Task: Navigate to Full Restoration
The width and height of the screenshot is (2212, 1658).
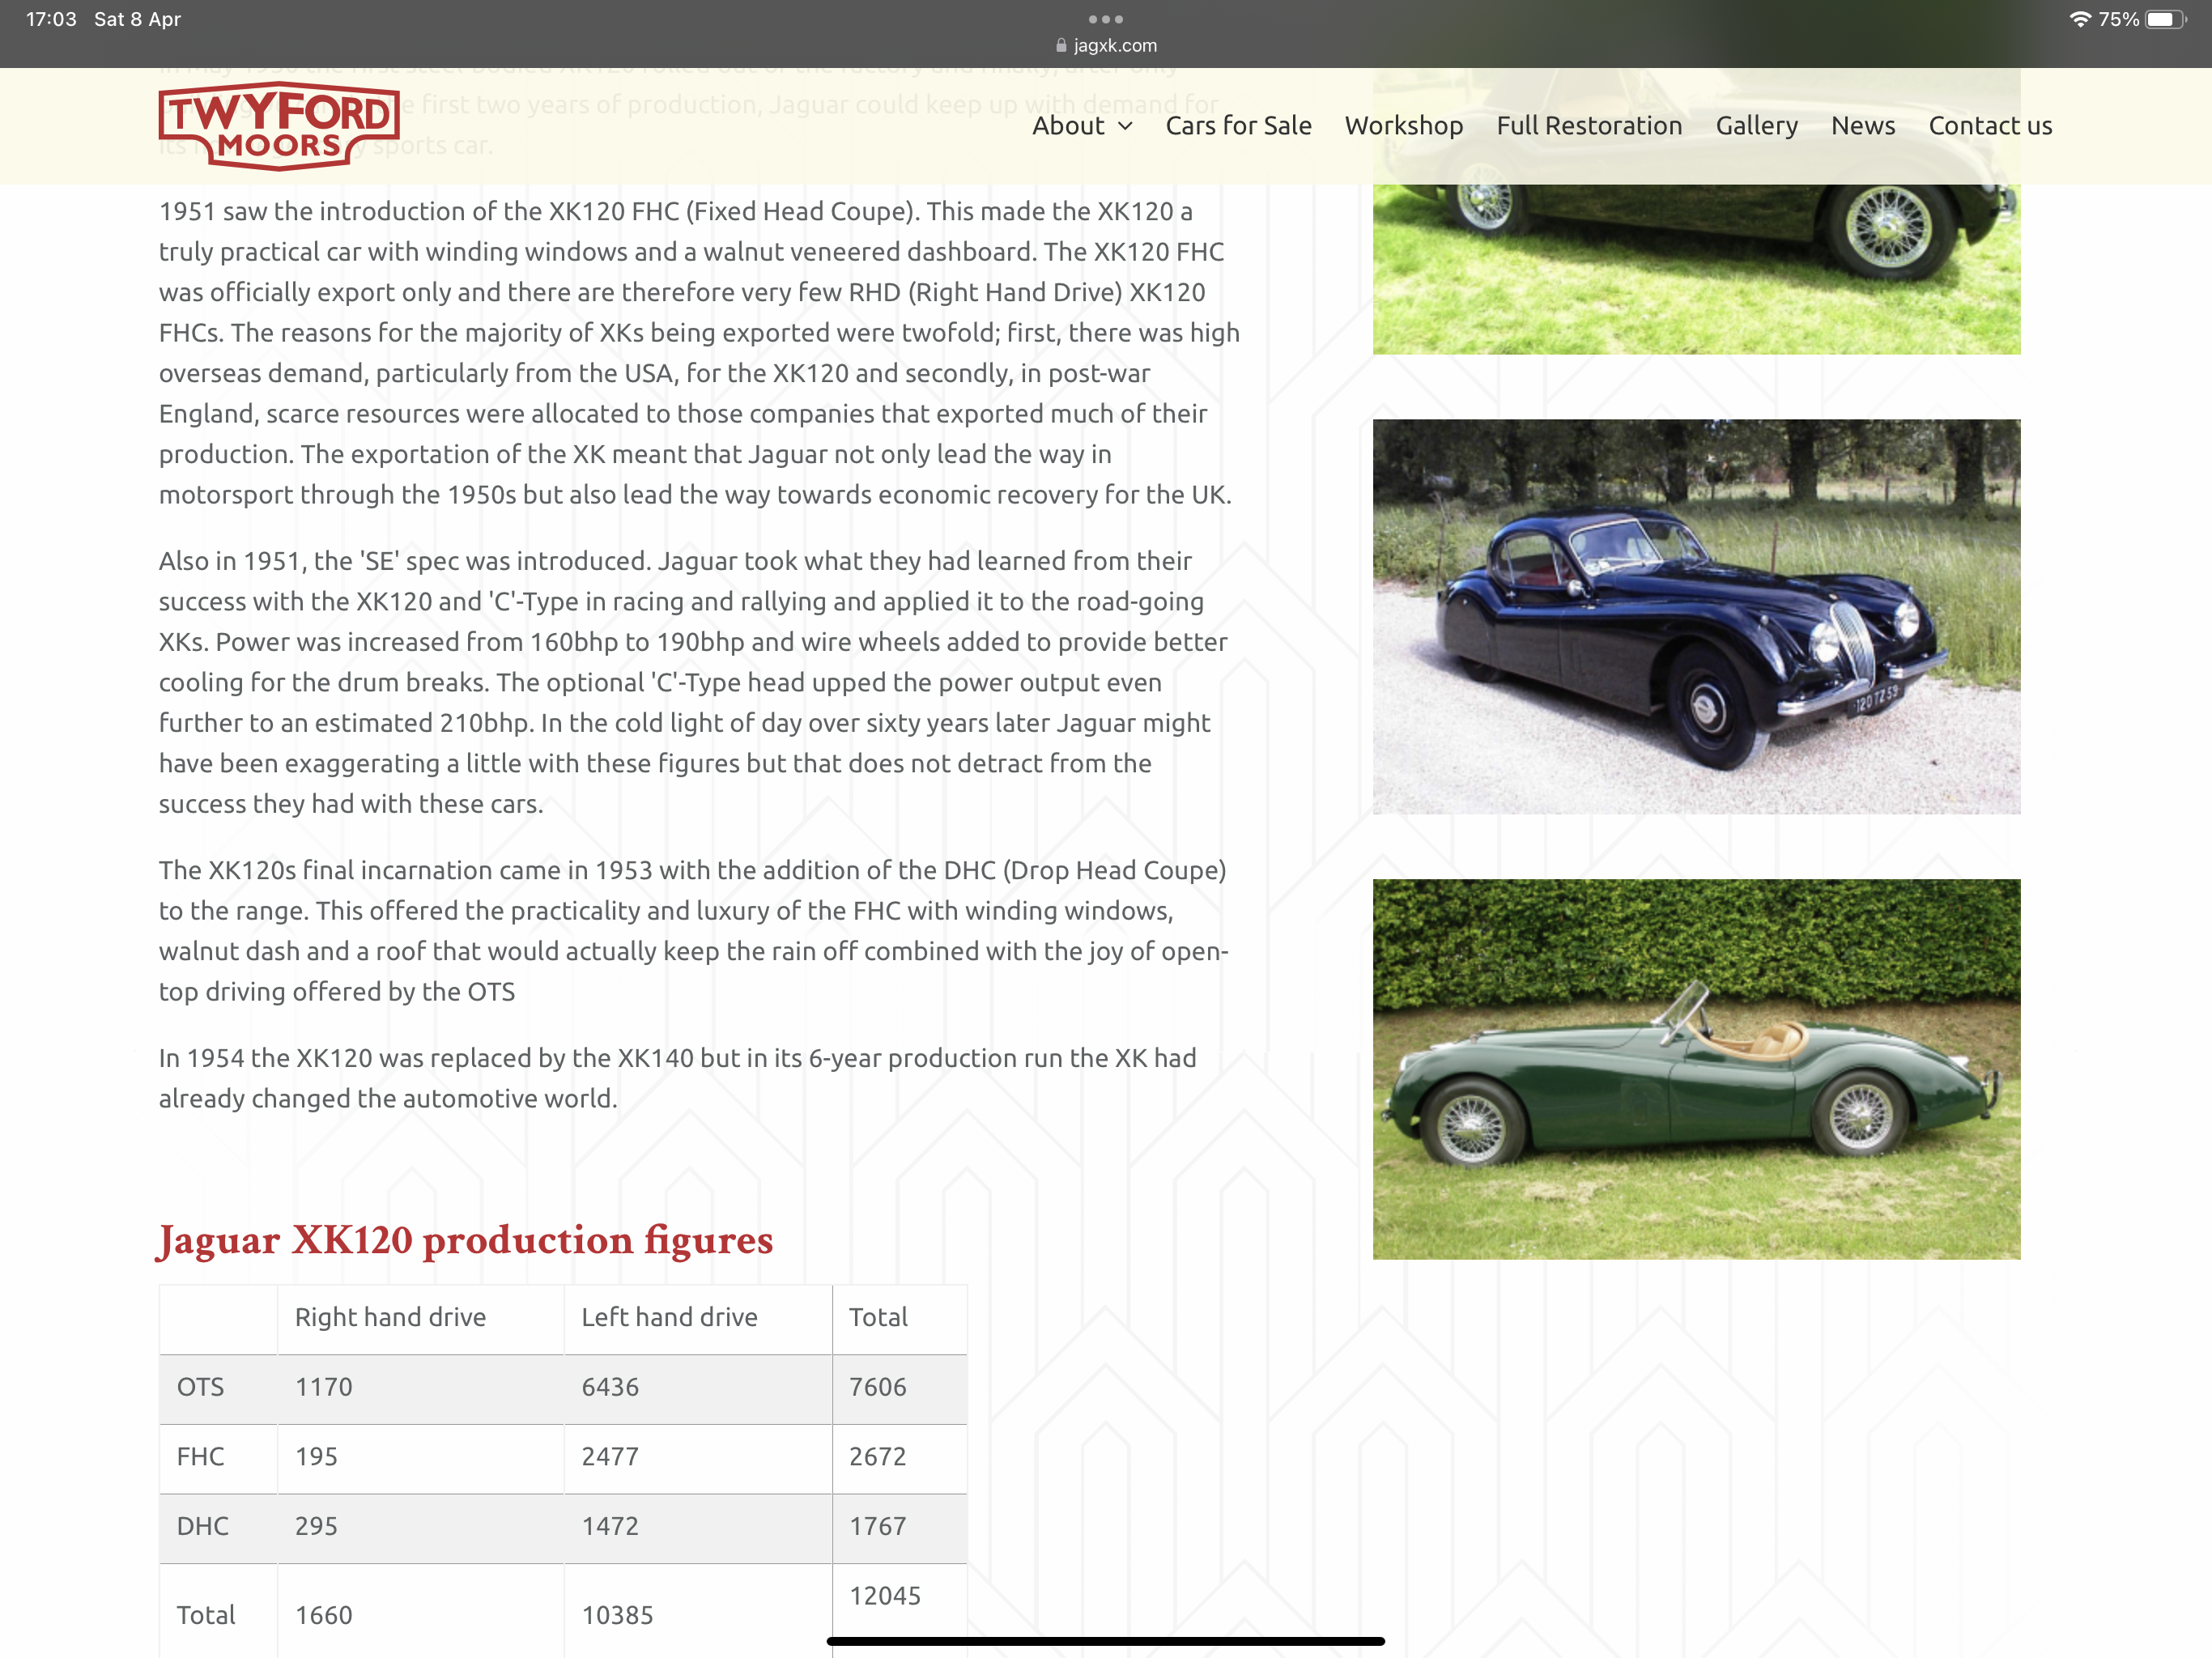Action: pos(1589,126)
